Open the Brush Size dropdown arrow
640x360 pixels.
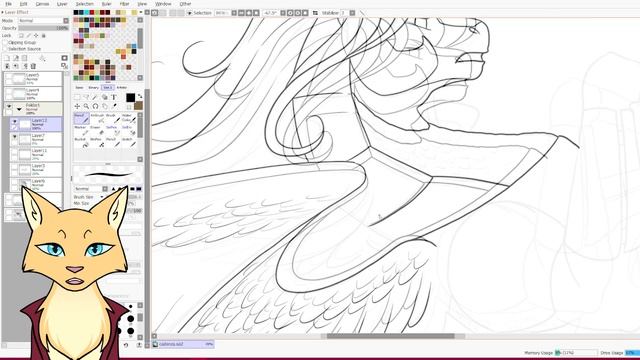click(102, 197)
